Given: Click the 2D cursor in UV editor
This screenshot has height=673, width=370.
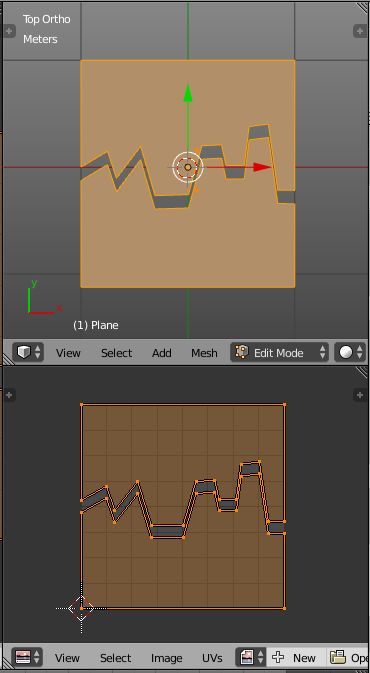Looking at the screenshot, I should 81,608.
